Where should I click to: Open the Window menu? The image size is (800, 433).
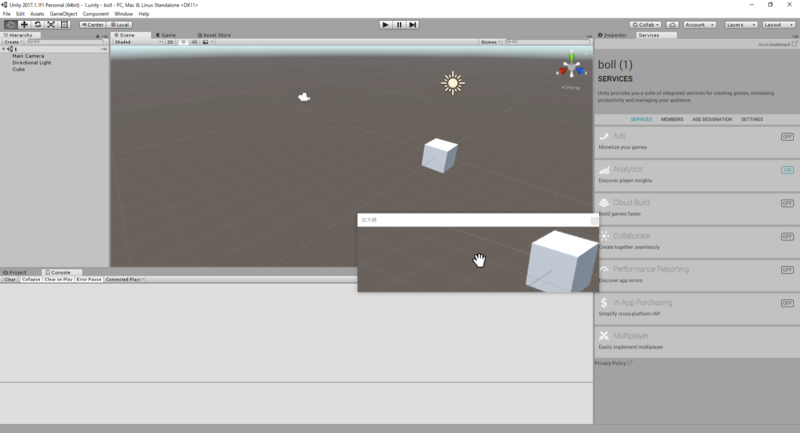123,14
